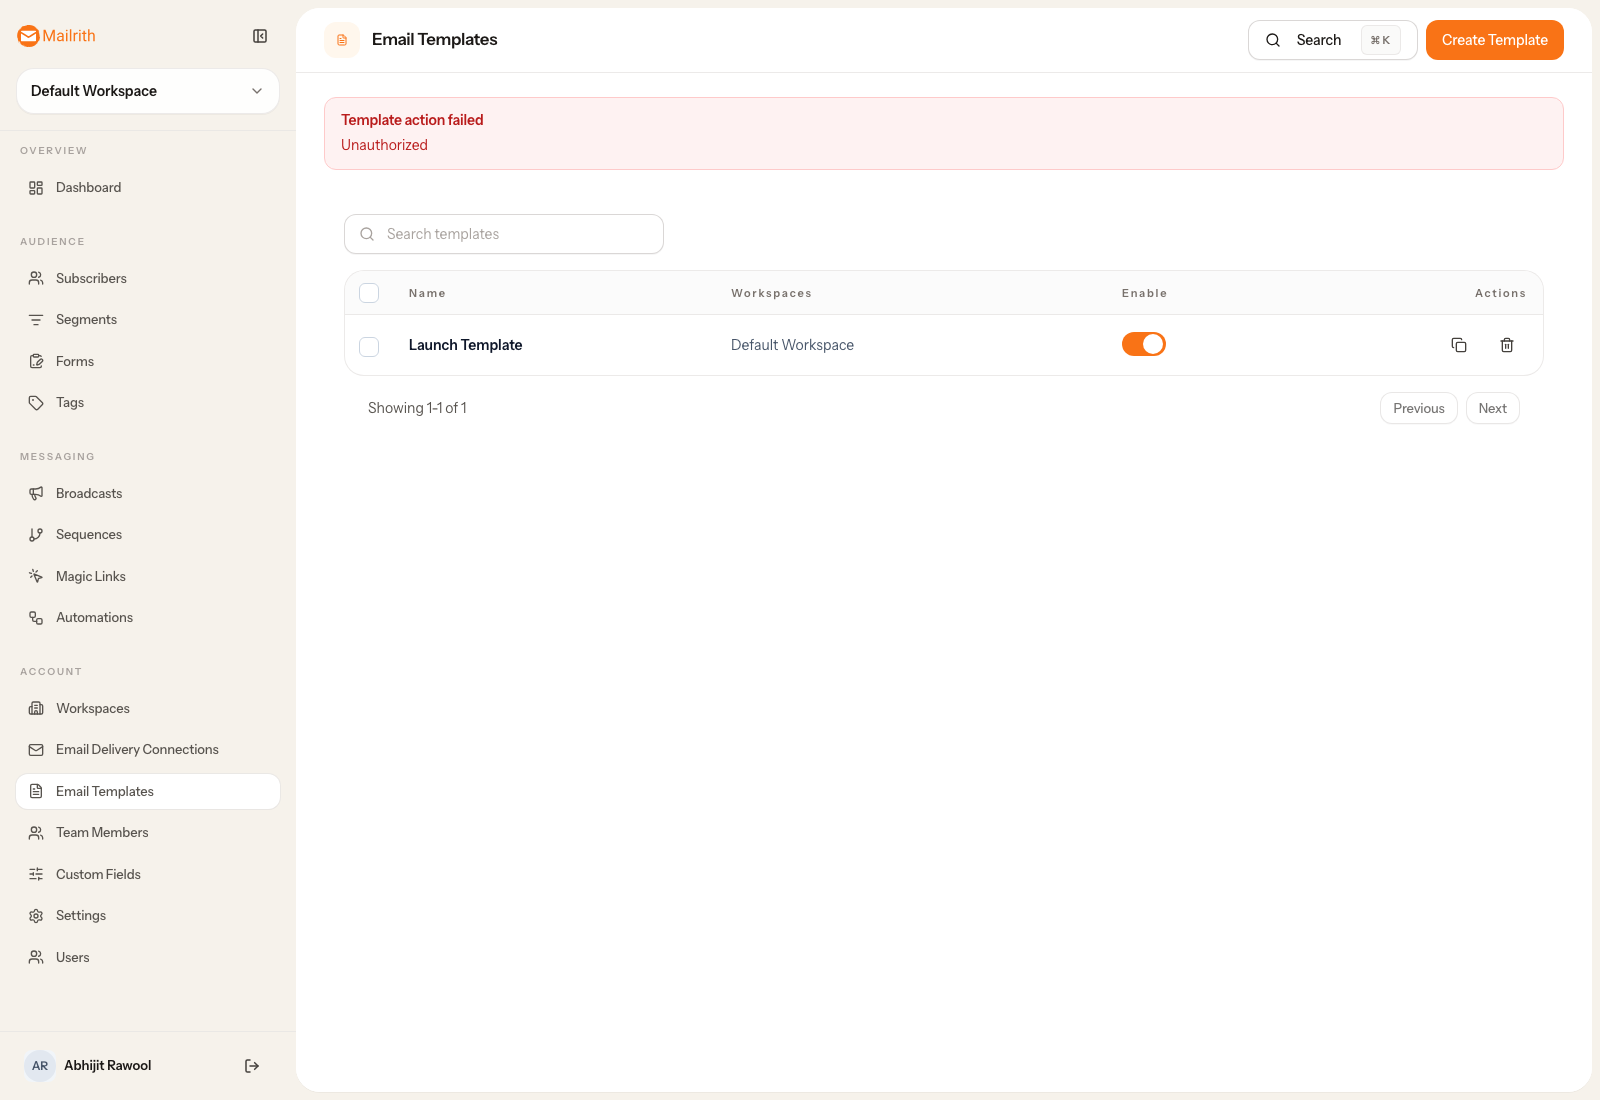1600x1100 pixels.
Task: Disable the Launch Template toggle
Action: 1143,343
